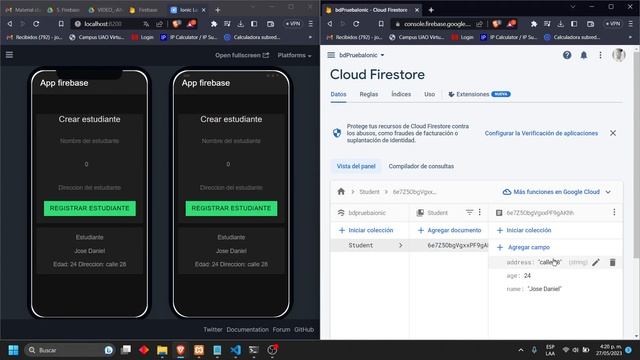The height and width of the screenshot is (360, 640).
Task: Go to the Firestore root home icon
Action: point(341,191)
